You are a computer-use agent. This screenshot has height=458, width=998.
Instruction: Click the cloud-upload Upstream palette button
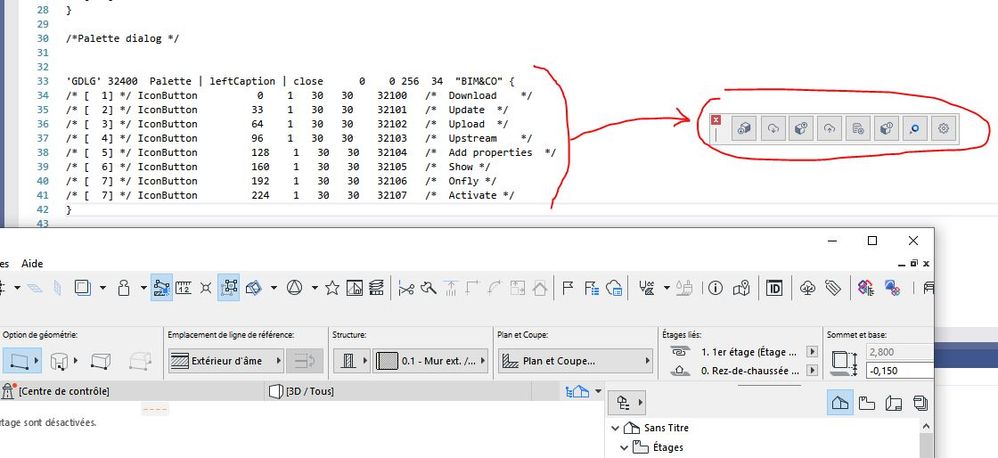(829, 128)
